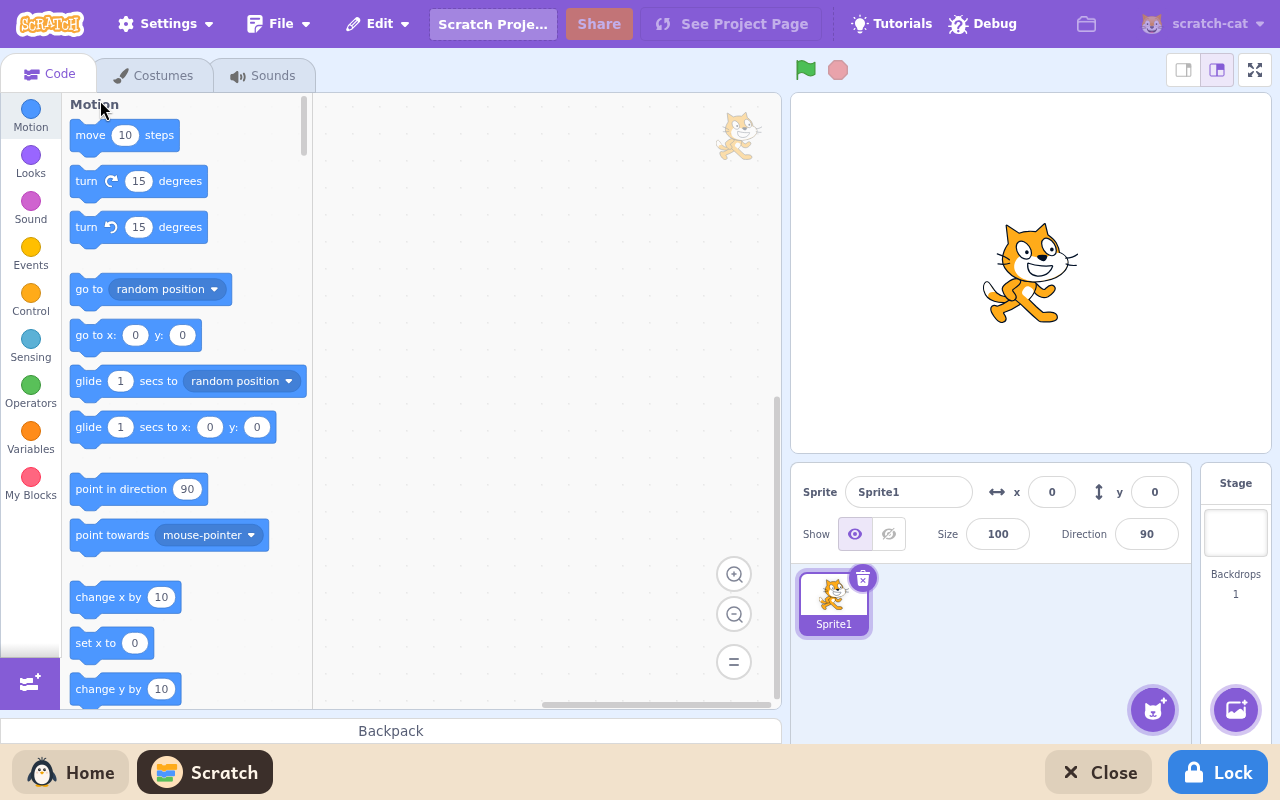1280x800 pixels.
Task: Open the File menu
Action: tap(279, 24)
